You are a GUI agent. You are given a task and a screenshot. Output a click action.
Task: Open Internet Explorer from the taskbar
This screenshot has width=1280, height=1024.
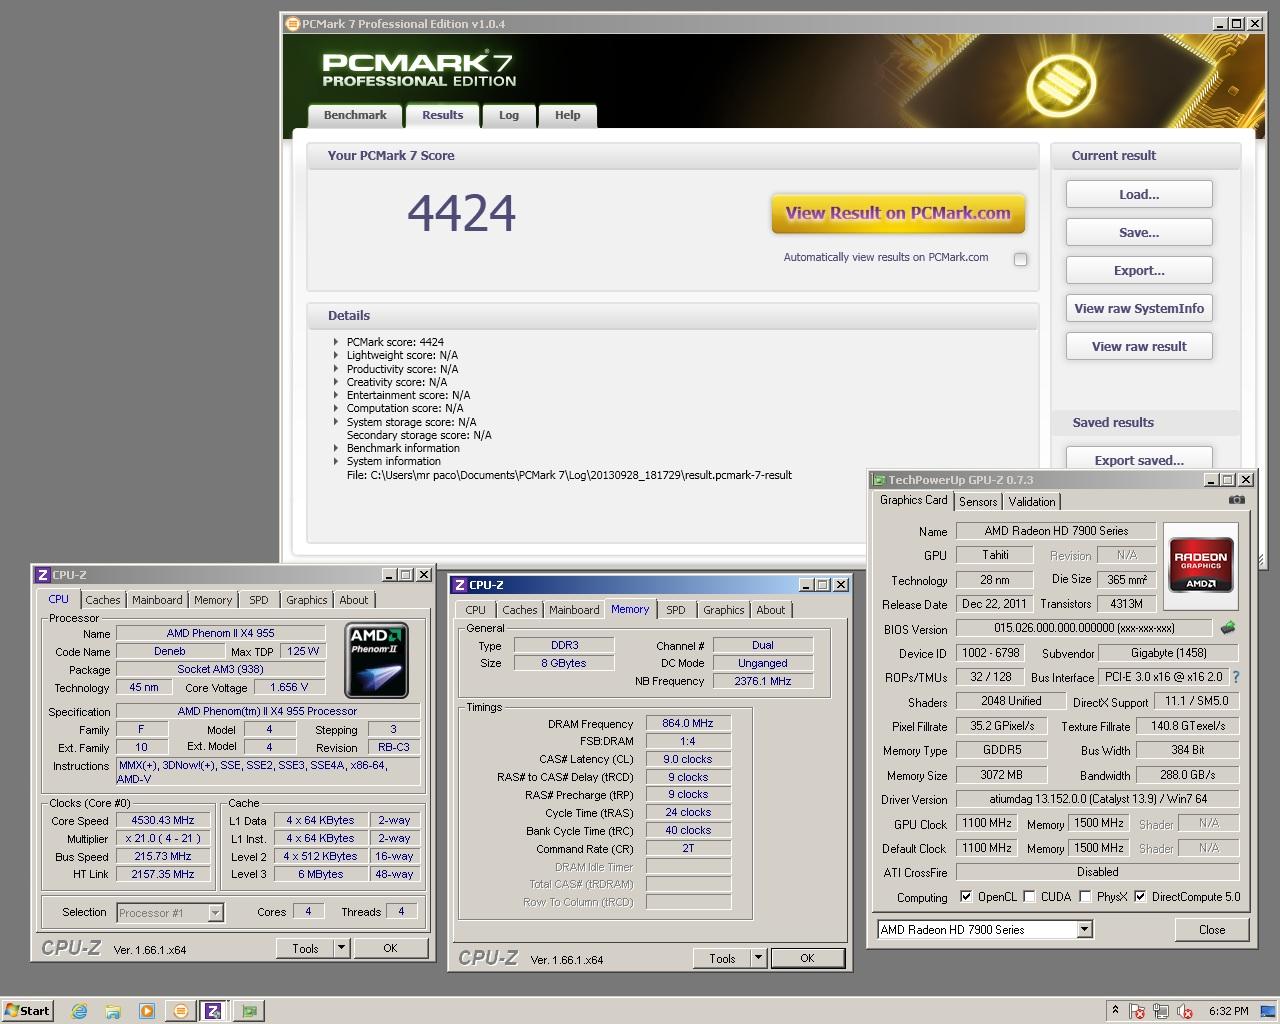click(79, 1011)
